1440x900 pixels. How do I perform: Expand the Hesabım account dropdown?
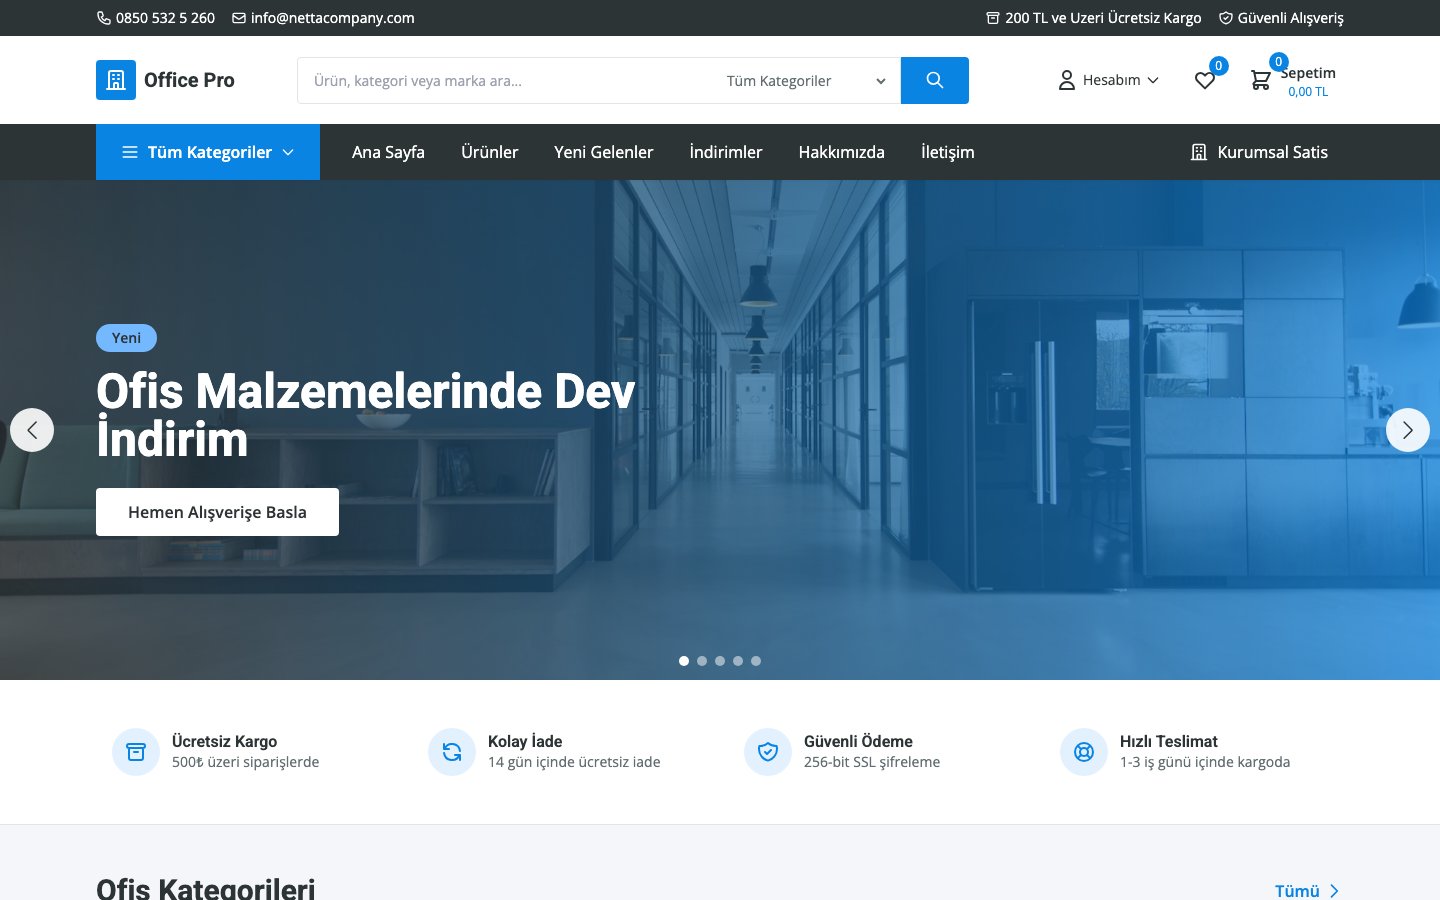point(1110,80)
